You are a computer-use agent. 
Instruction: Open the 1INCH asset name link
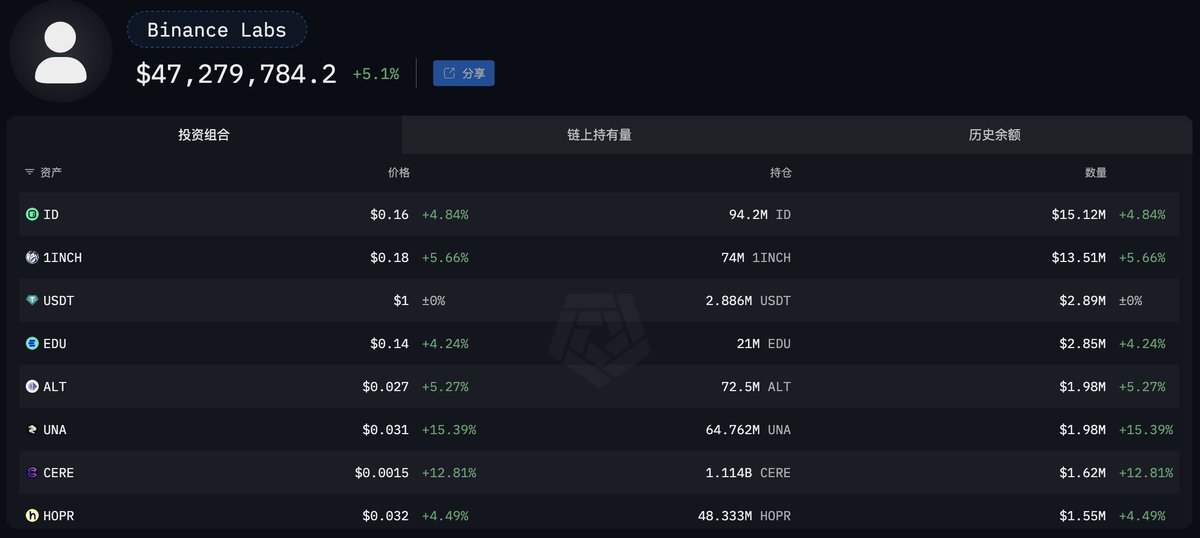[x=63, y=258]
